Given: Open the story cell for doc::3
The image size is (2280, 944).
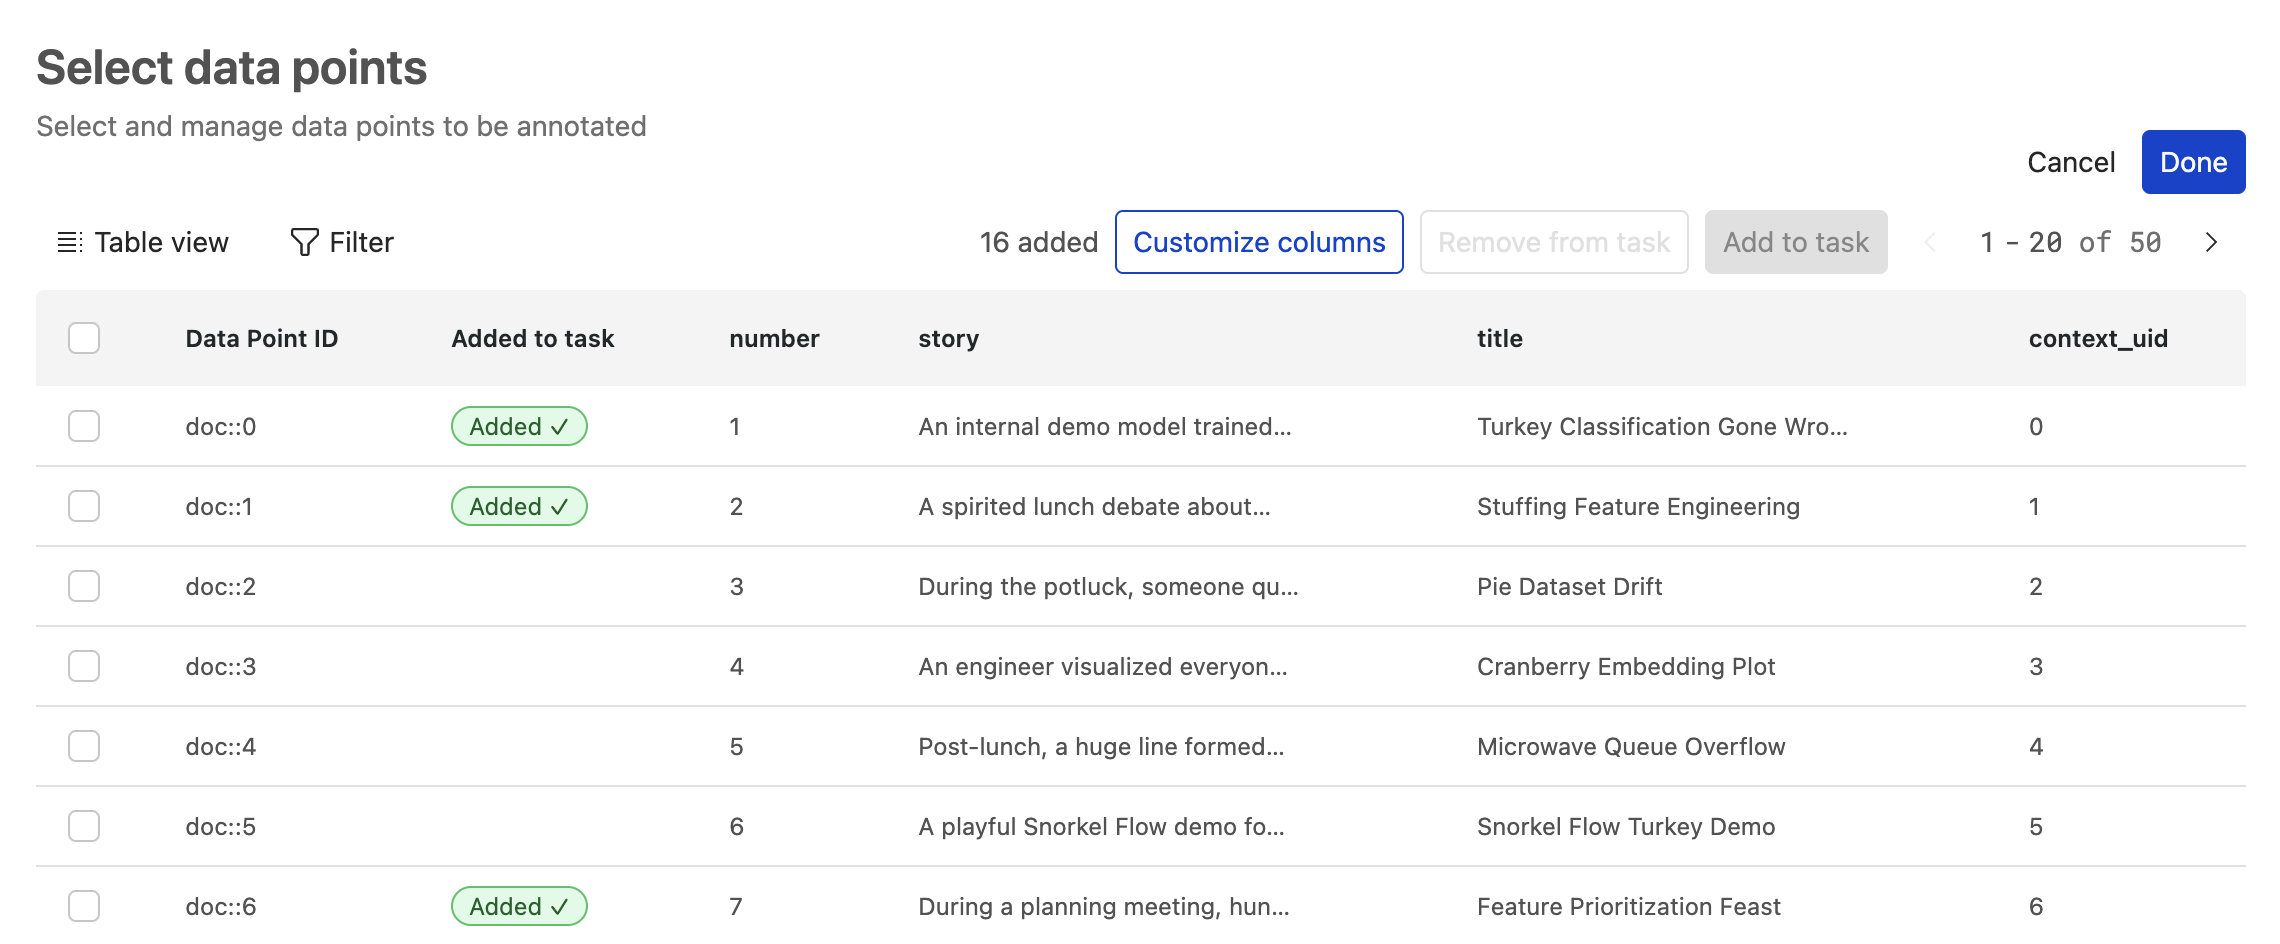Looking at the screenshot, I should [1103, 666].
